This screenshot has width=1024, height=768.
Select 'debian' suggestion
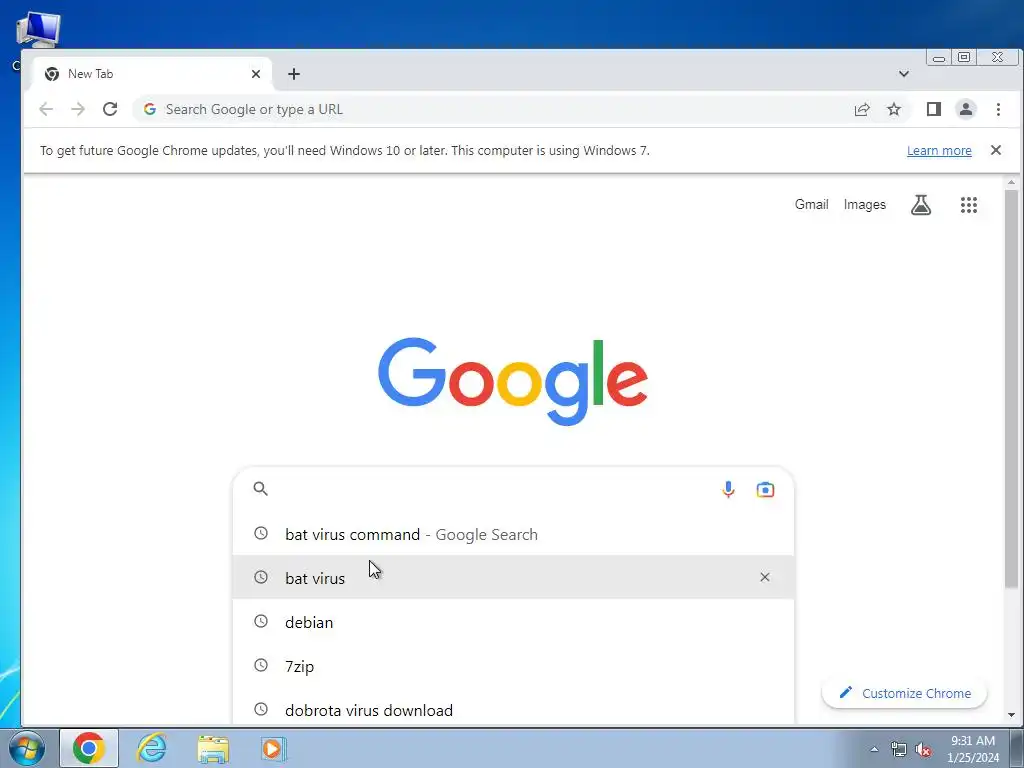(x=513, y=622)
